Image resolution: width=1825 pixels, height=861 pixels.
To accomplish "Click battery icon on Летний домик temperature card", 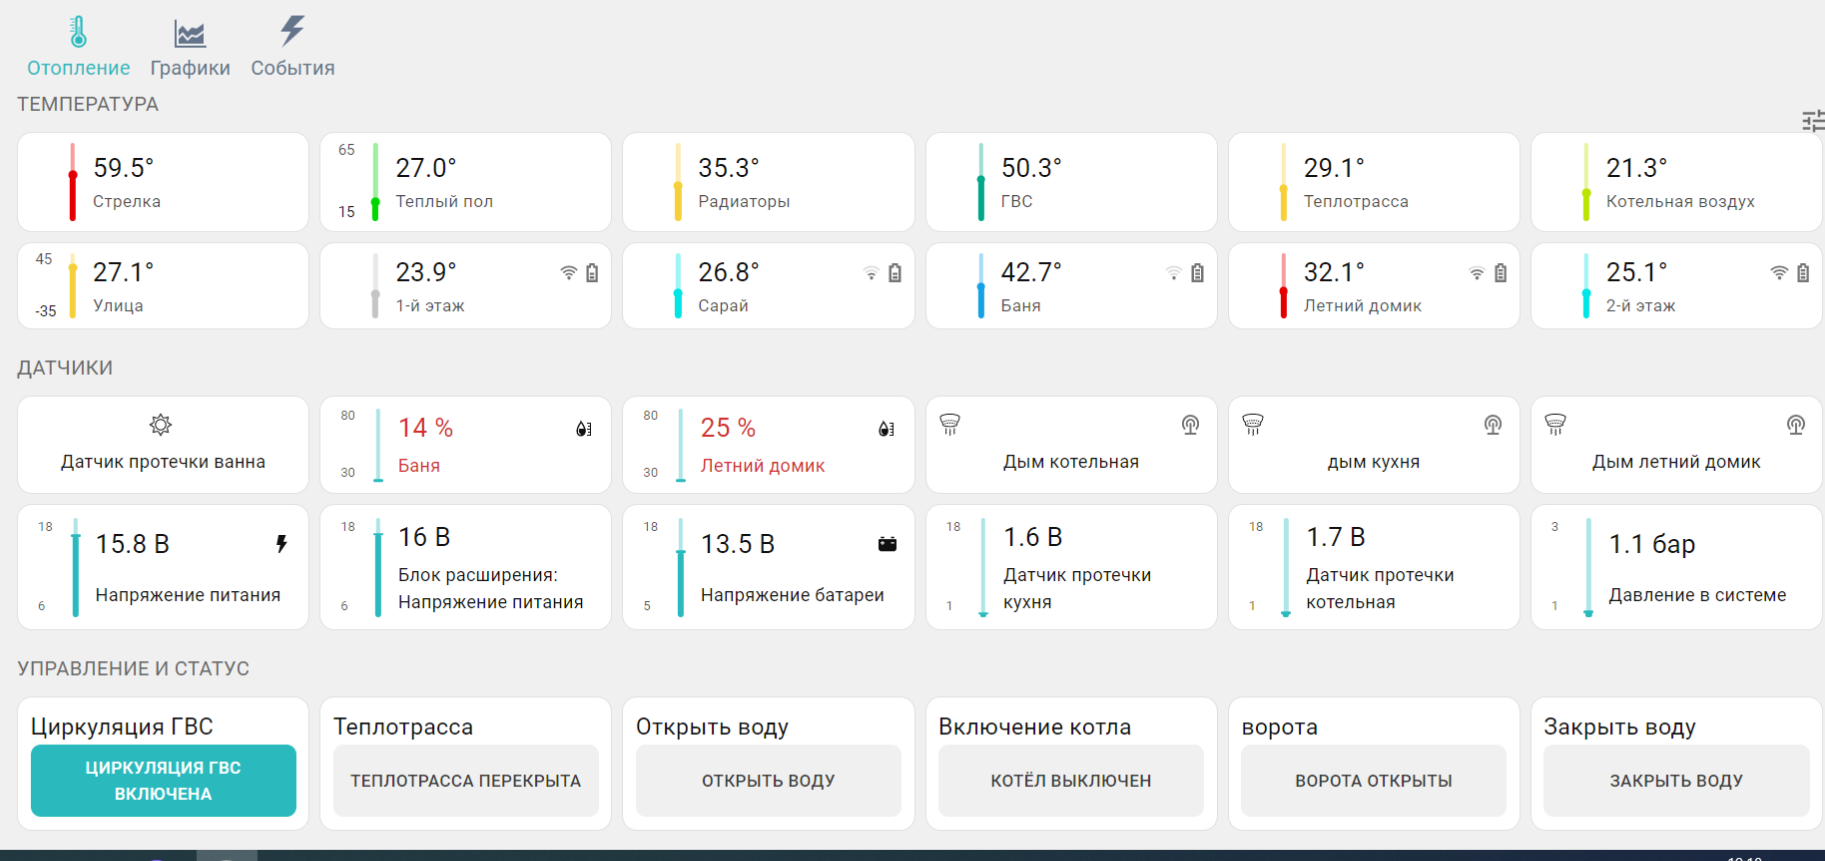I will pyautogui.click(x=1501, y=272).
